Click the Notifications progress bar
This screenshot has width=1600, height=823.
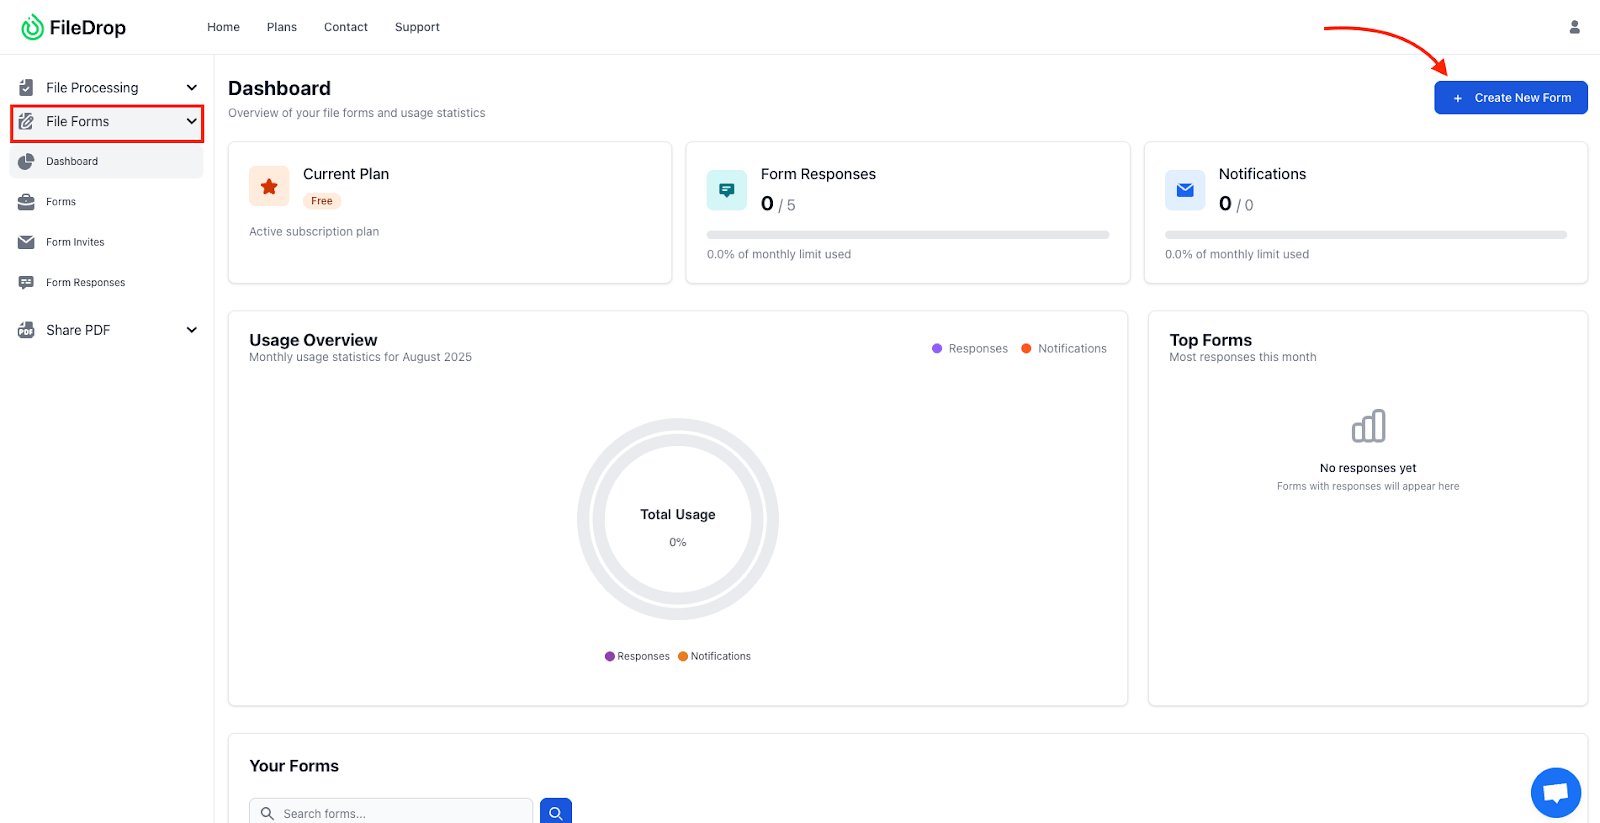coord(1366,235)
